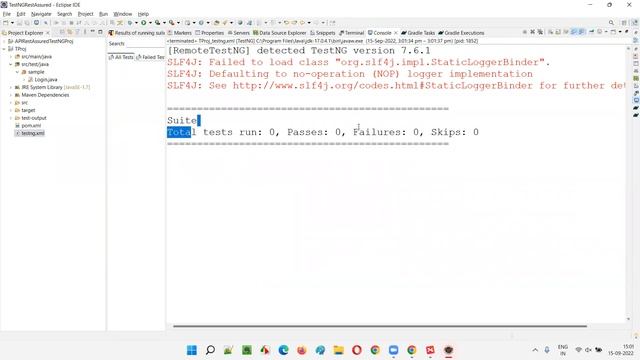Toggle Link with Editor in Project Explorer
Image resolution: width=640 pixels, height=360 pixels.
(x=70, y=32)
